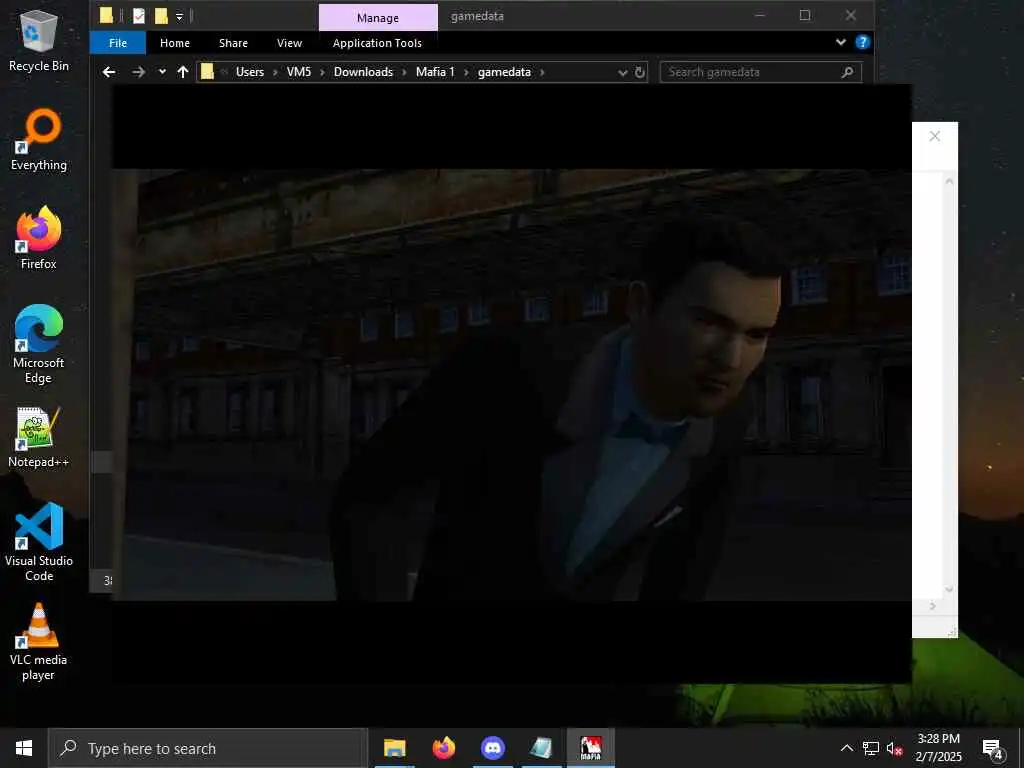This screenshot has width=1024, height=768.
Task: Expand chevron after Downloads in breadcrumb
Action: [x=404, y=72]
